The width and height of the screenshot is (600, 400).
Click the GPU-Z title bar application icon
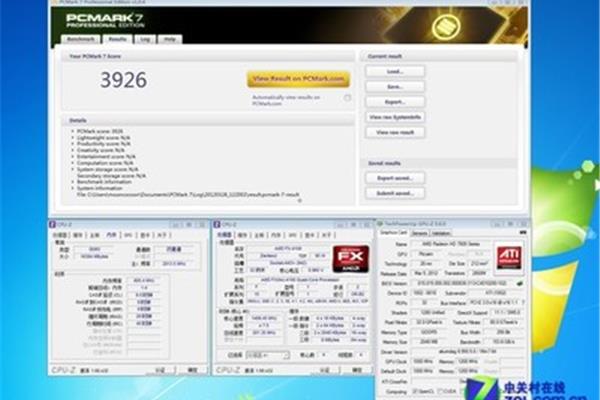(x=380, y=223)
